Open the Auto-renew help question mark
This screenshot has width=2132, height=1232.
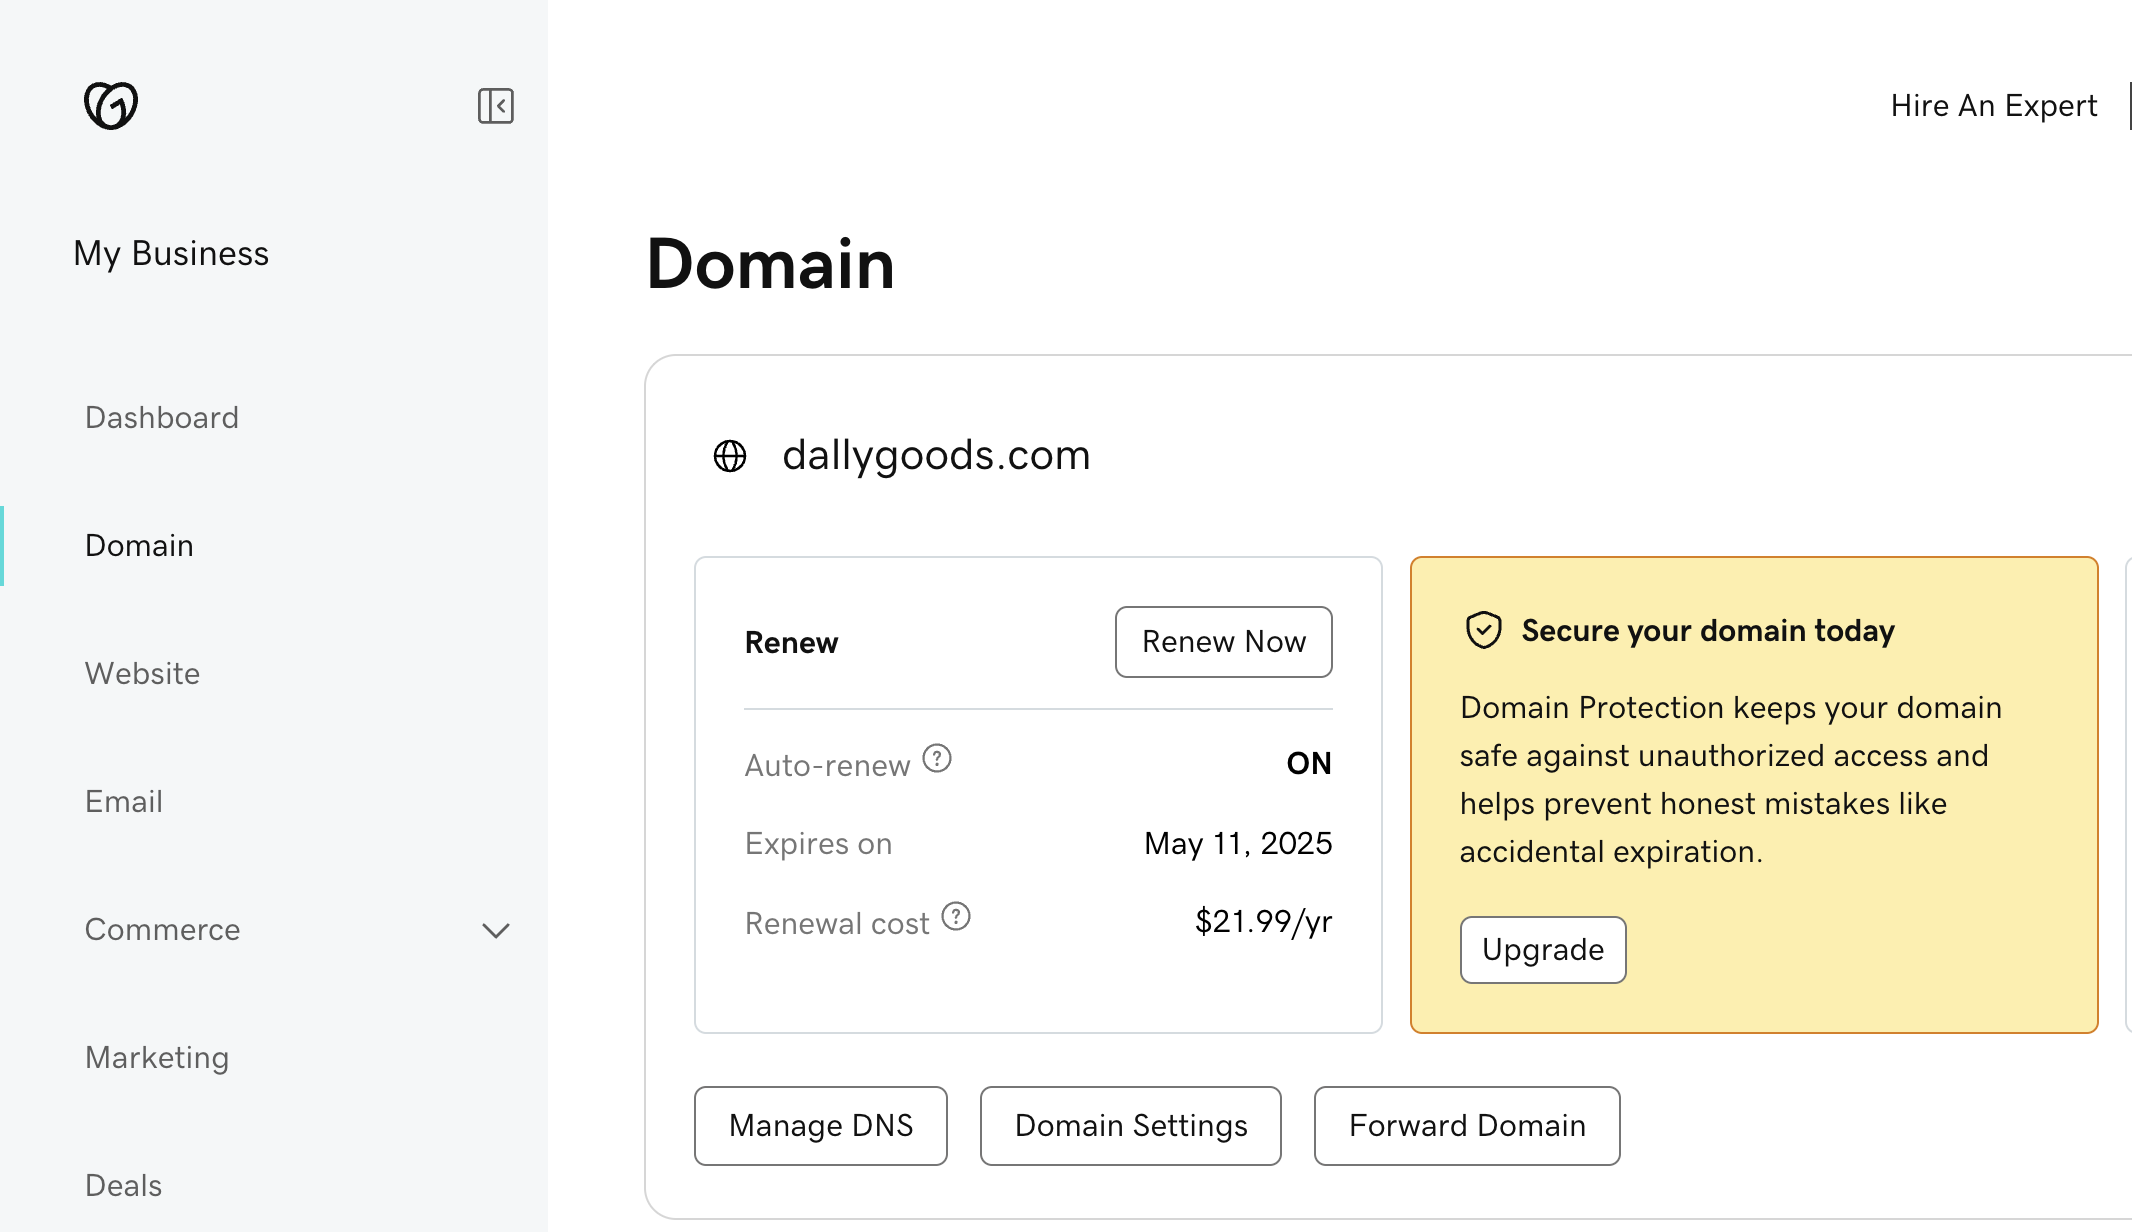[x=937, y=760]
